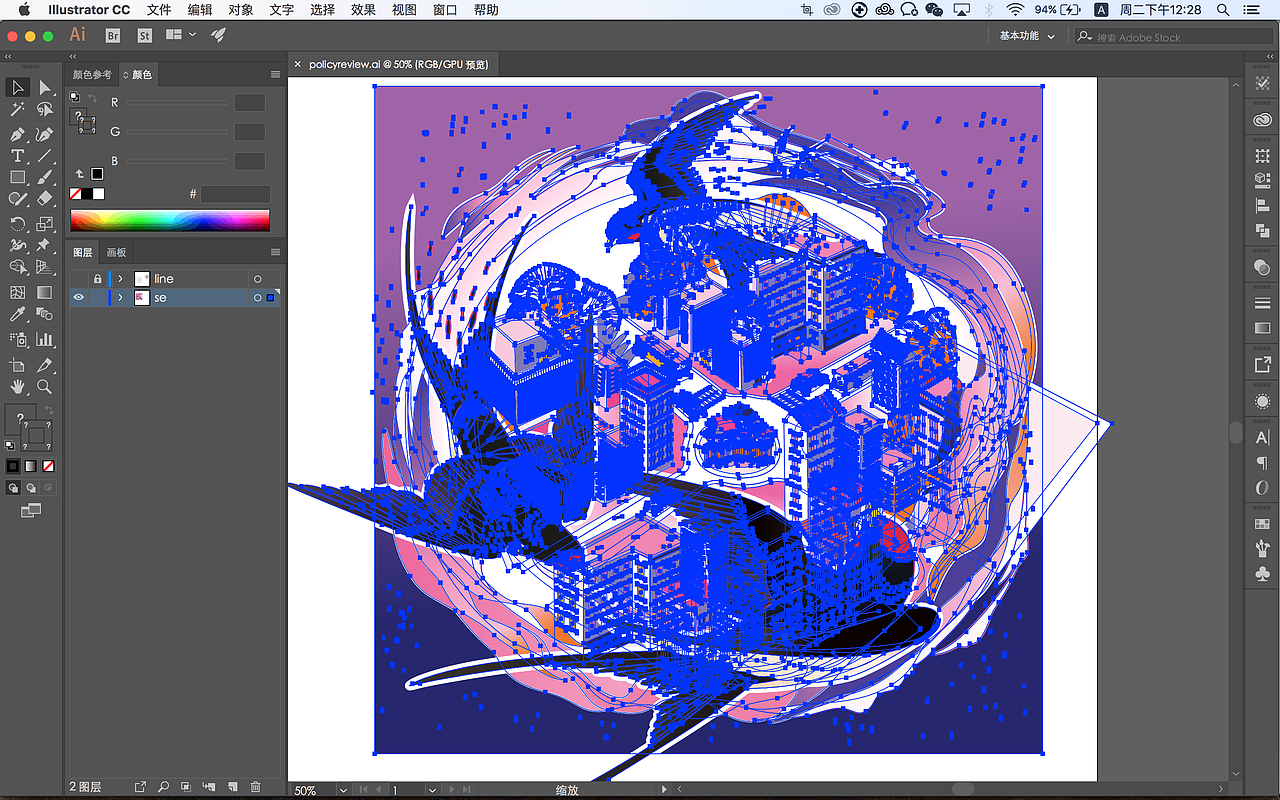This screenshot has width=1280, height=800.
Task: Open the Bridge (Br) launcher
Action: click(x=113, y=35)
